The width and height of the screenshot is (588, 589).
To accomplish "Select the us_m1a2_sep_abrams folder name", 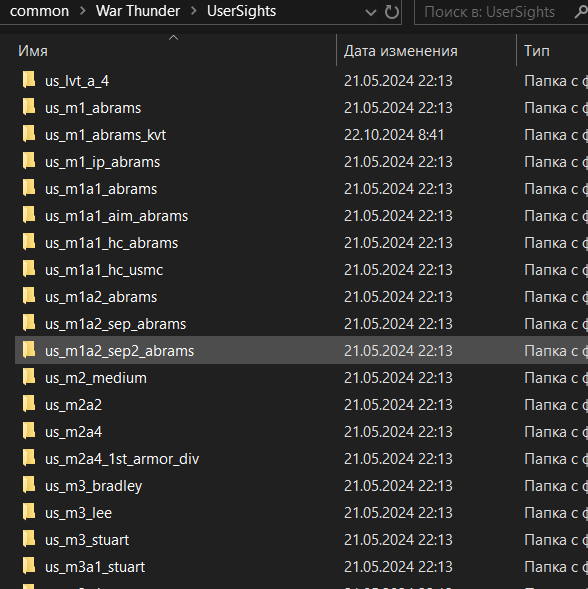I will (116, 325).
